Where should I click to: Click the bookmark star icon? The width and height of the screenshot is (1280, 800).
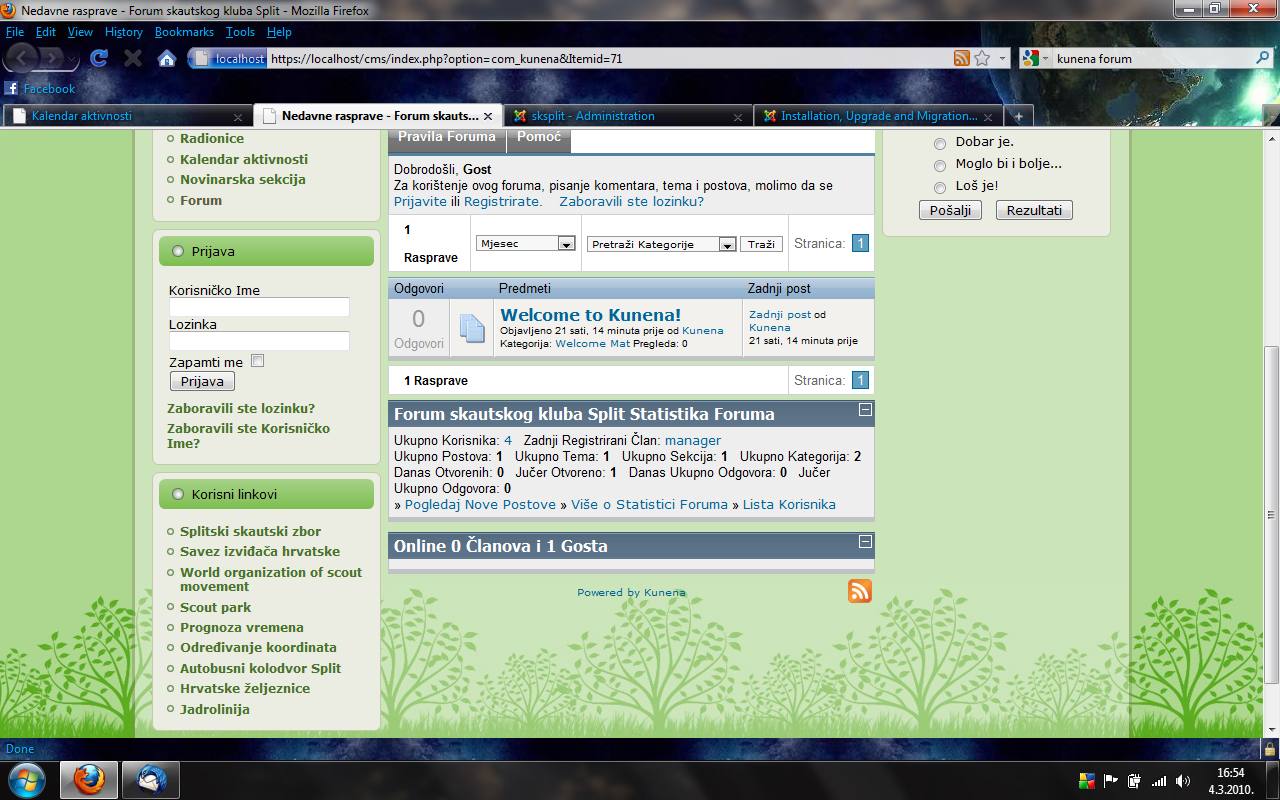pyautogui.click(x=982, y=58)
